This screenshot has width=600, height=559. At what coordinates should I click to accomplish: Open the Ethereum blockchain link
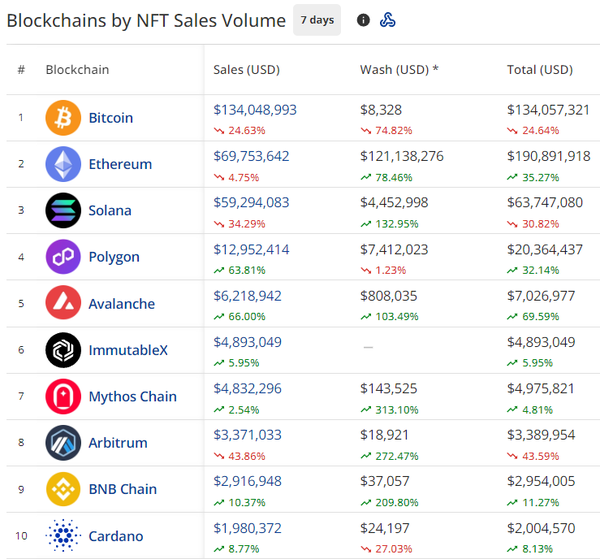pyautogui.click(x=120, y=164)
